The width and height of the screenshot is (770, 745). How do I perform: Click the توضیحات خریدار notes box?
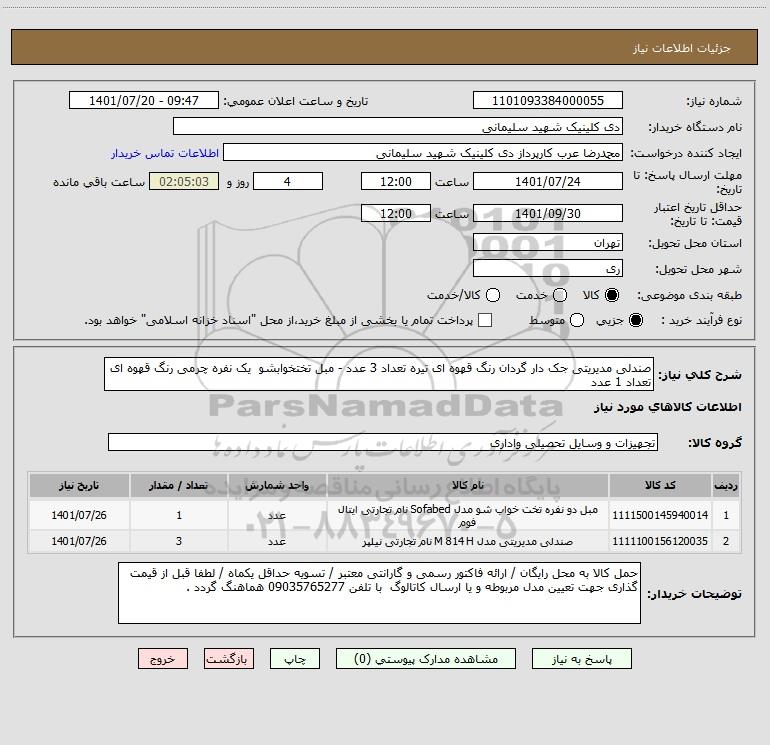380,593
